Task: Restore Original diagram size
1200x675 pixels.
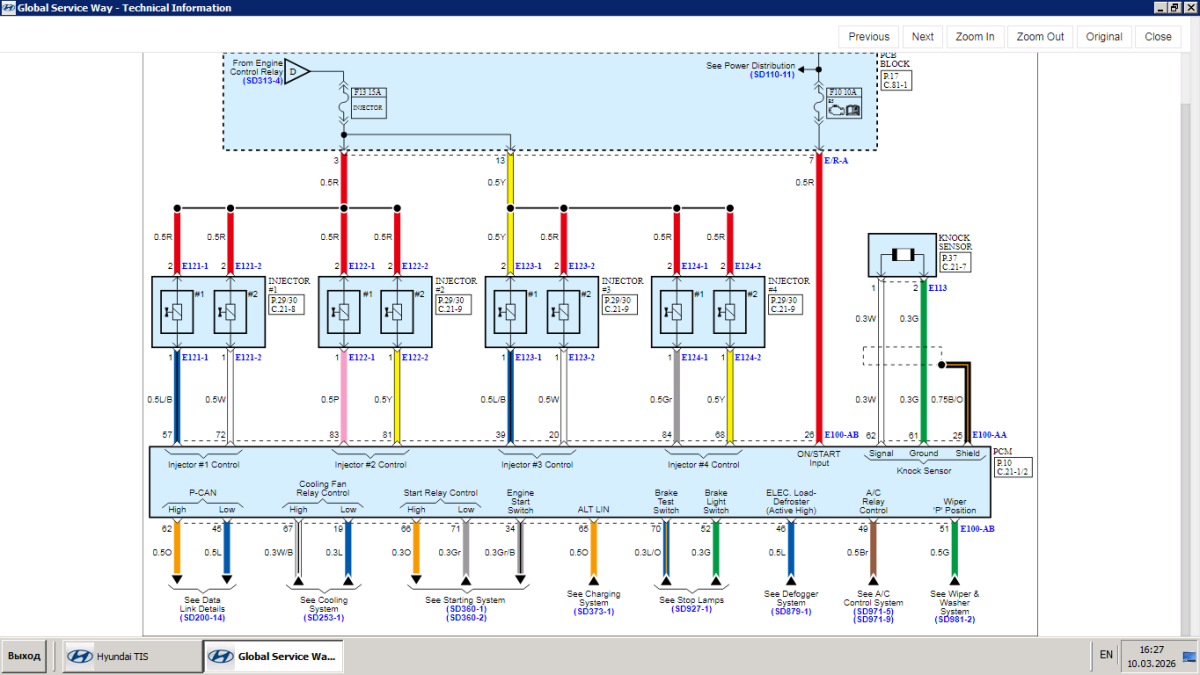Action: (1104, 36)
